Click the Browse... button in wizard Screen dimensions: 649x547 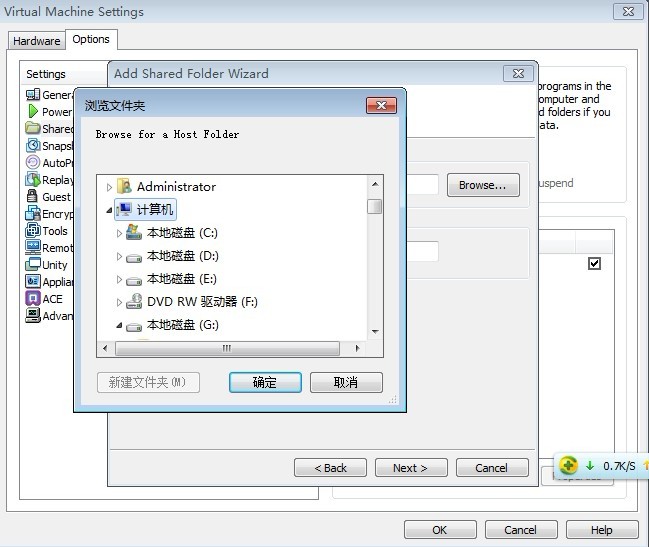[483, 185]
